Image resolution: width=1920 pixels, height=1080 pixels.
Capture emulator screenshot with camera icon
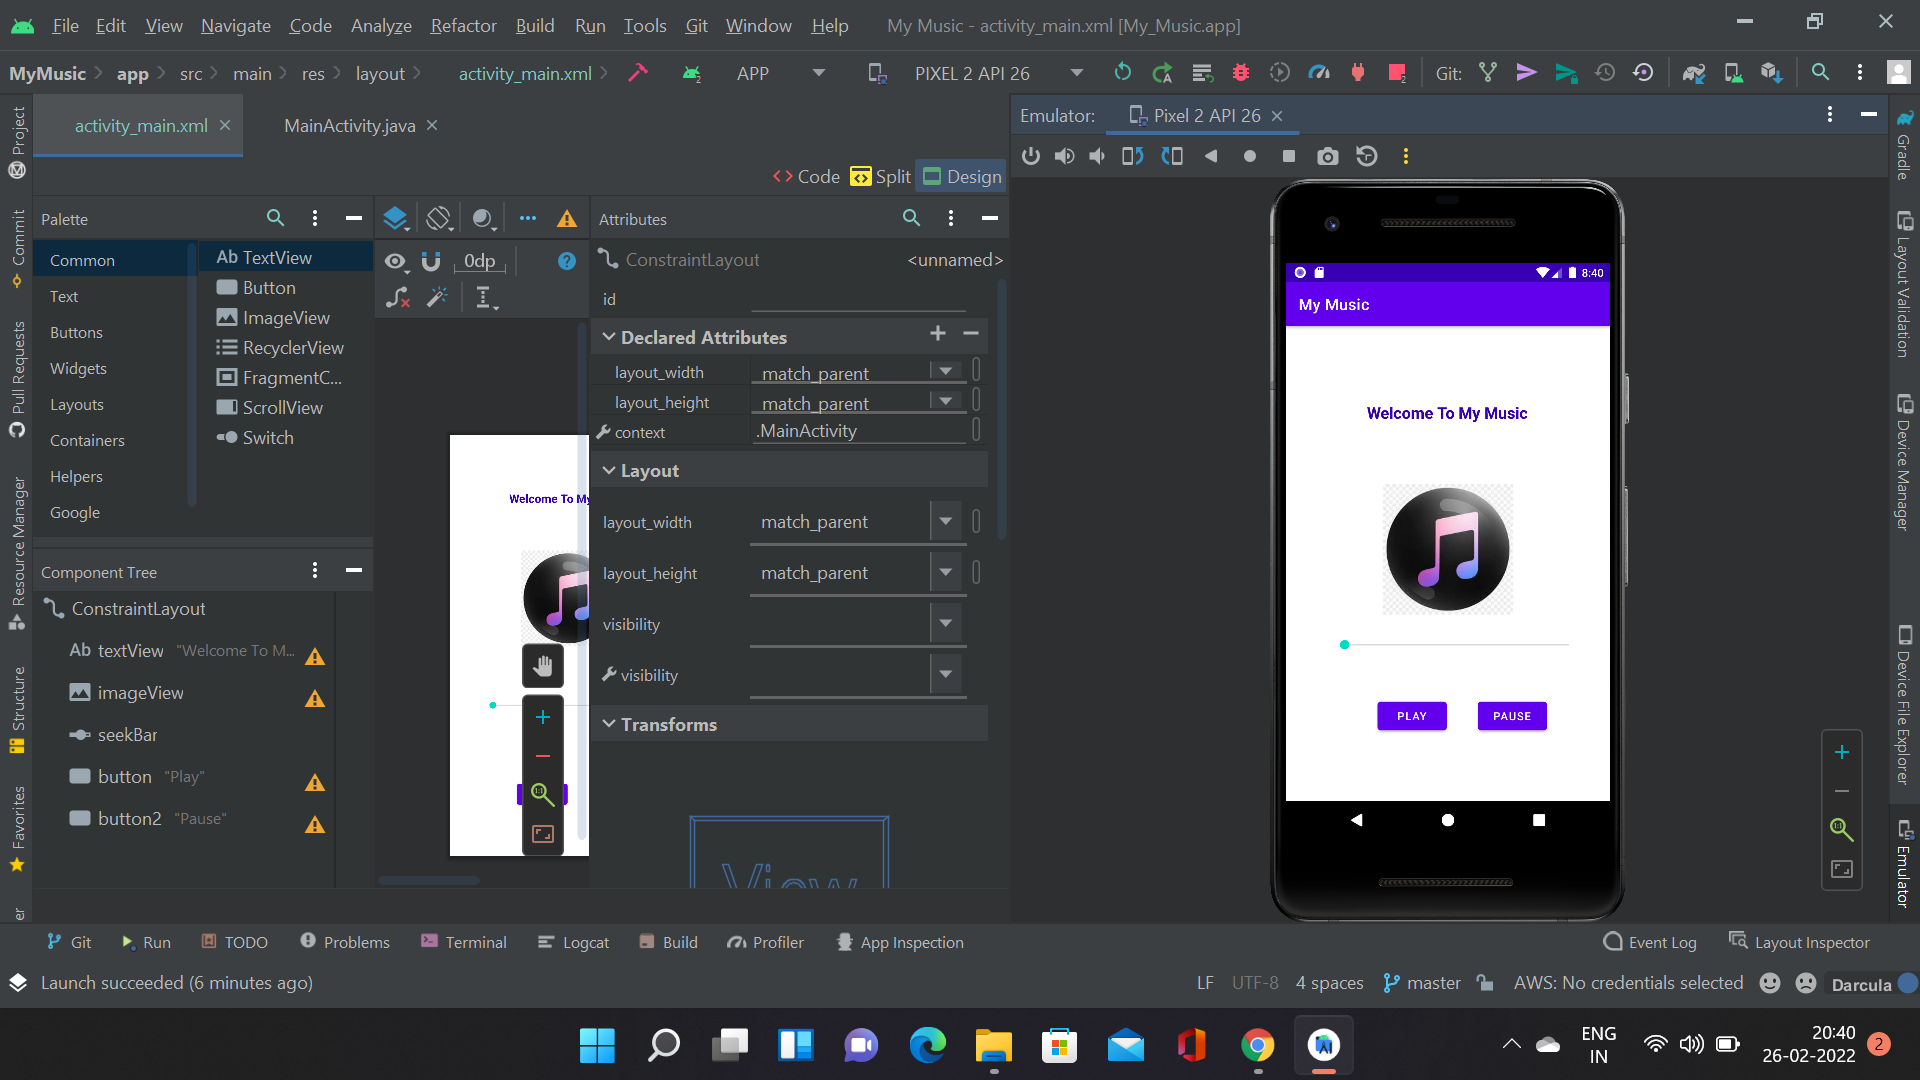click(x=1328, y=156)
